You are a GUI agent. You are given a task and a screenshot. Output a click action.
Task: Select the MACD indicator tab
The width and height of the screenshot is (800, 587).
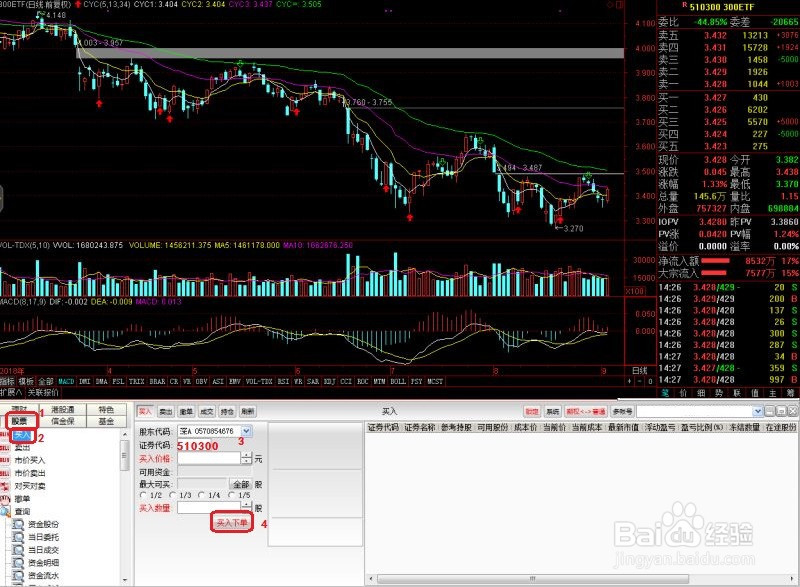click(66, 381)
